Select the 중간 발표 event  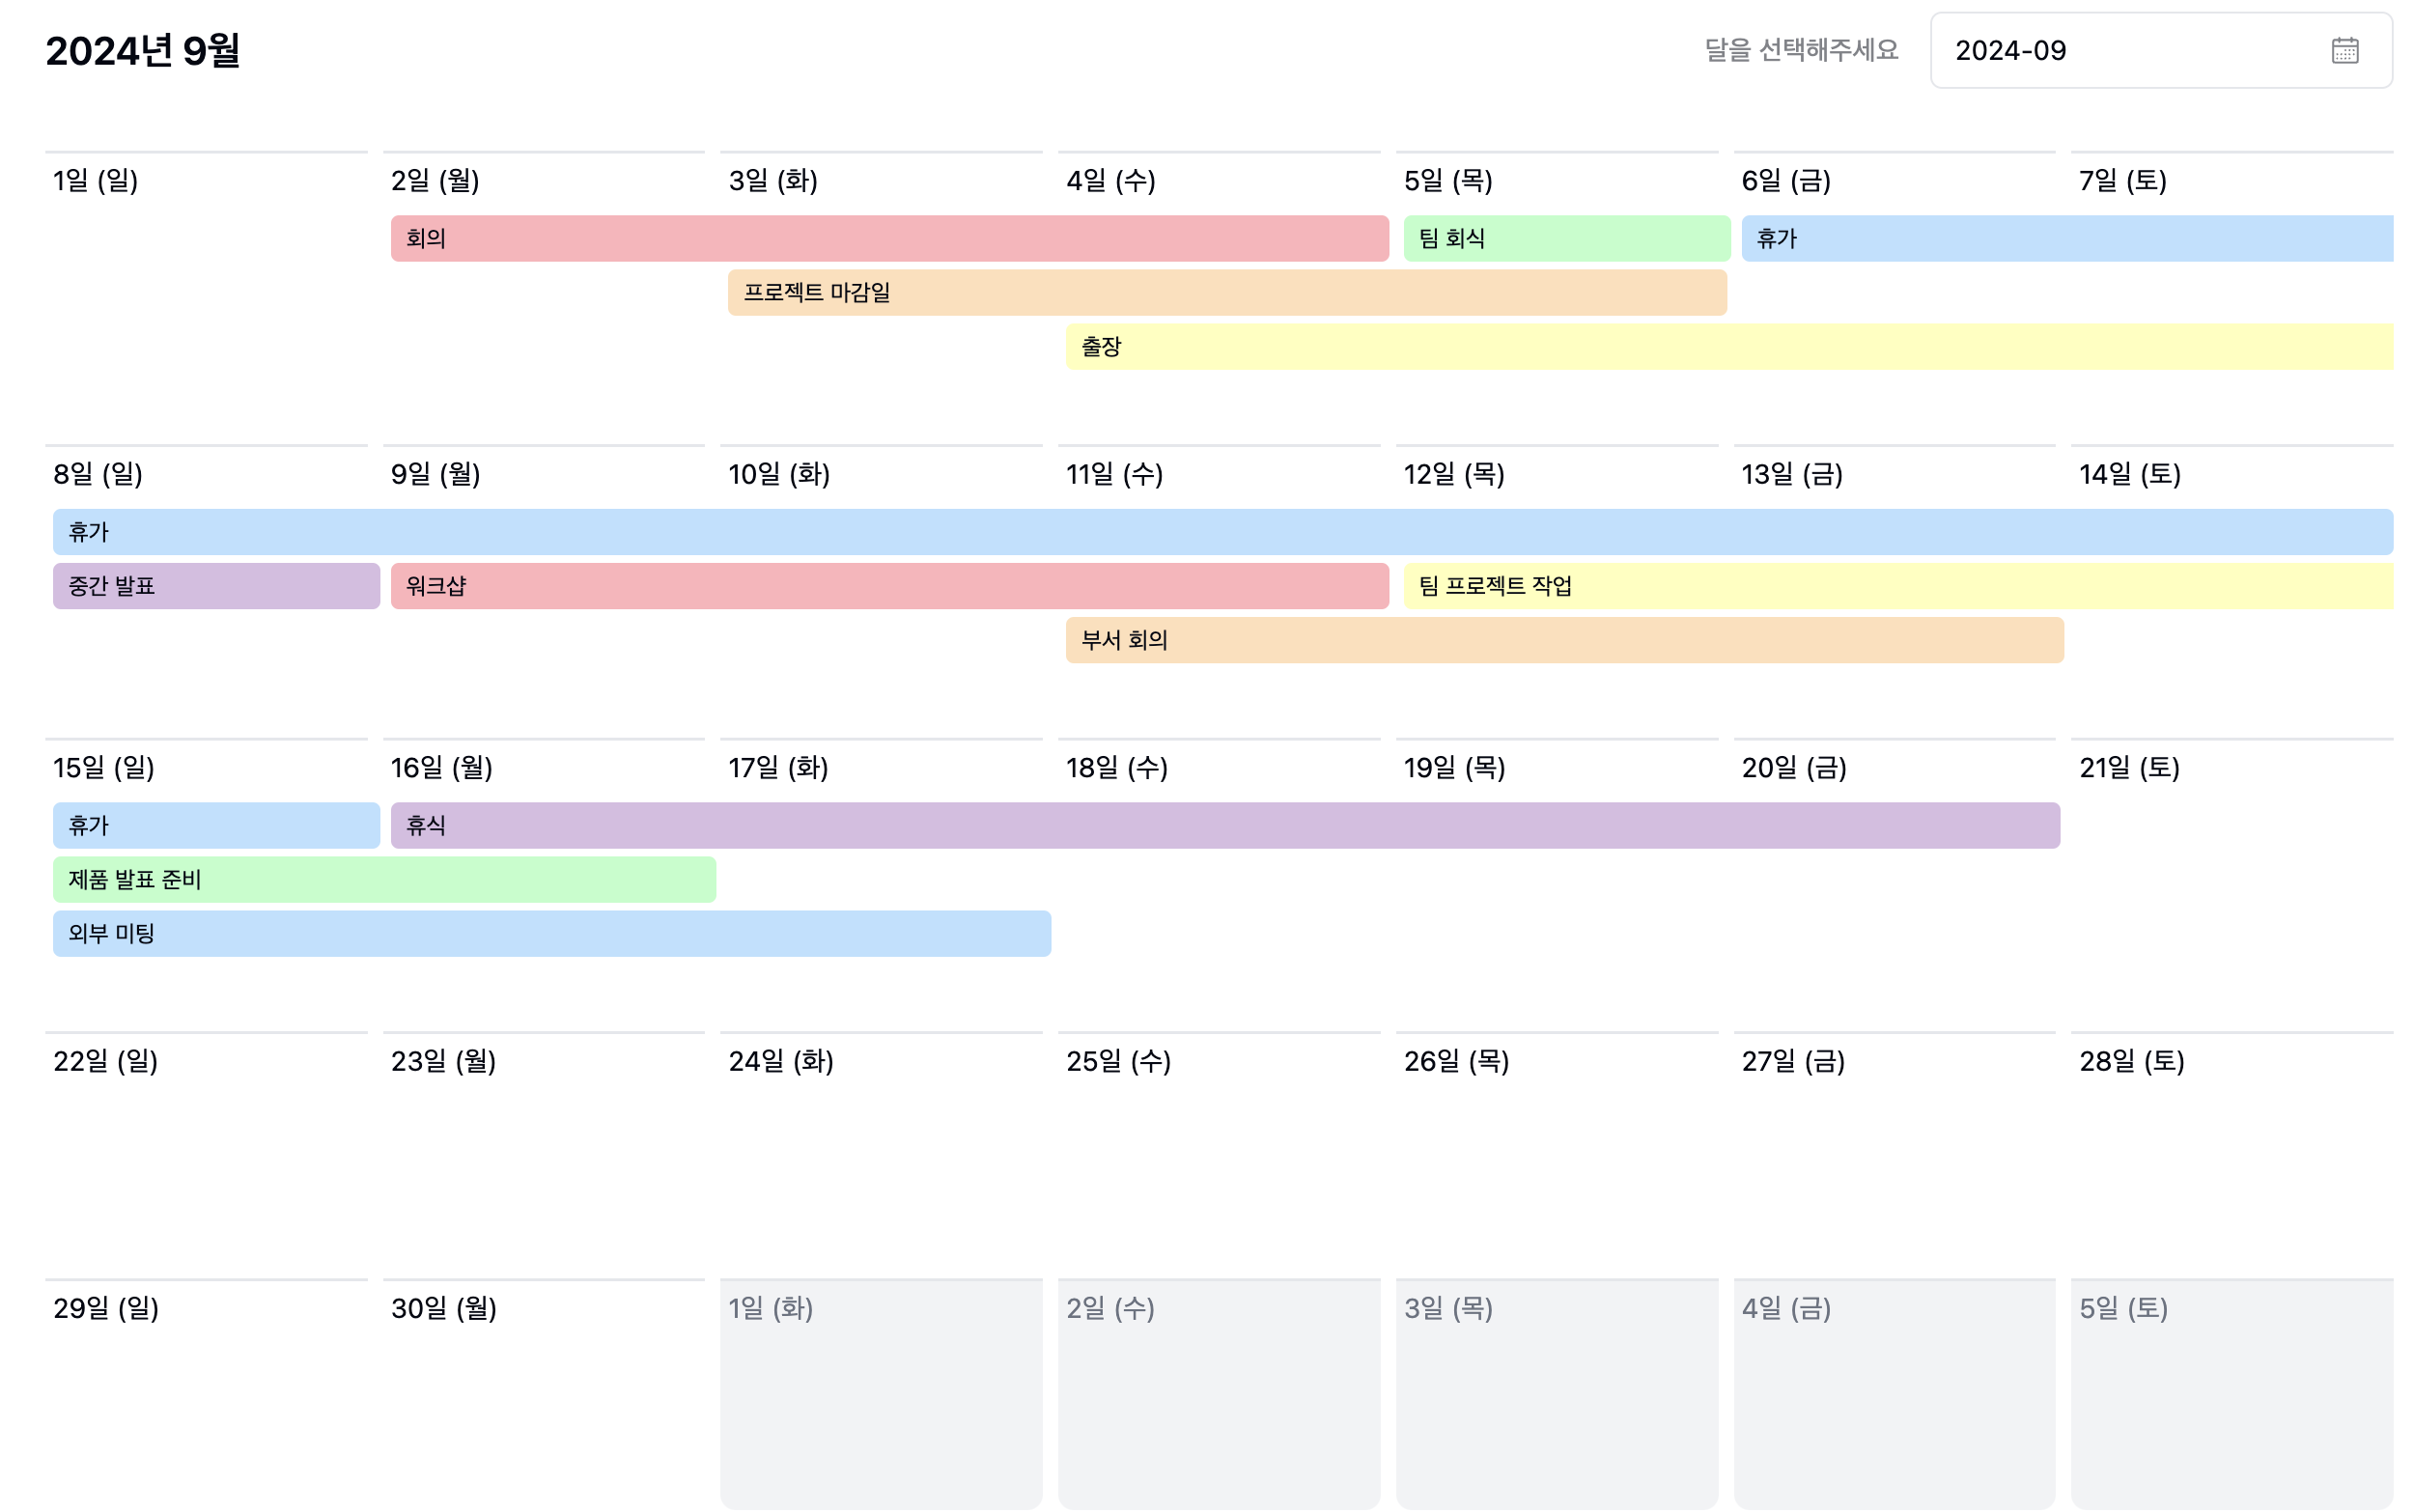[x=216, y=586]
